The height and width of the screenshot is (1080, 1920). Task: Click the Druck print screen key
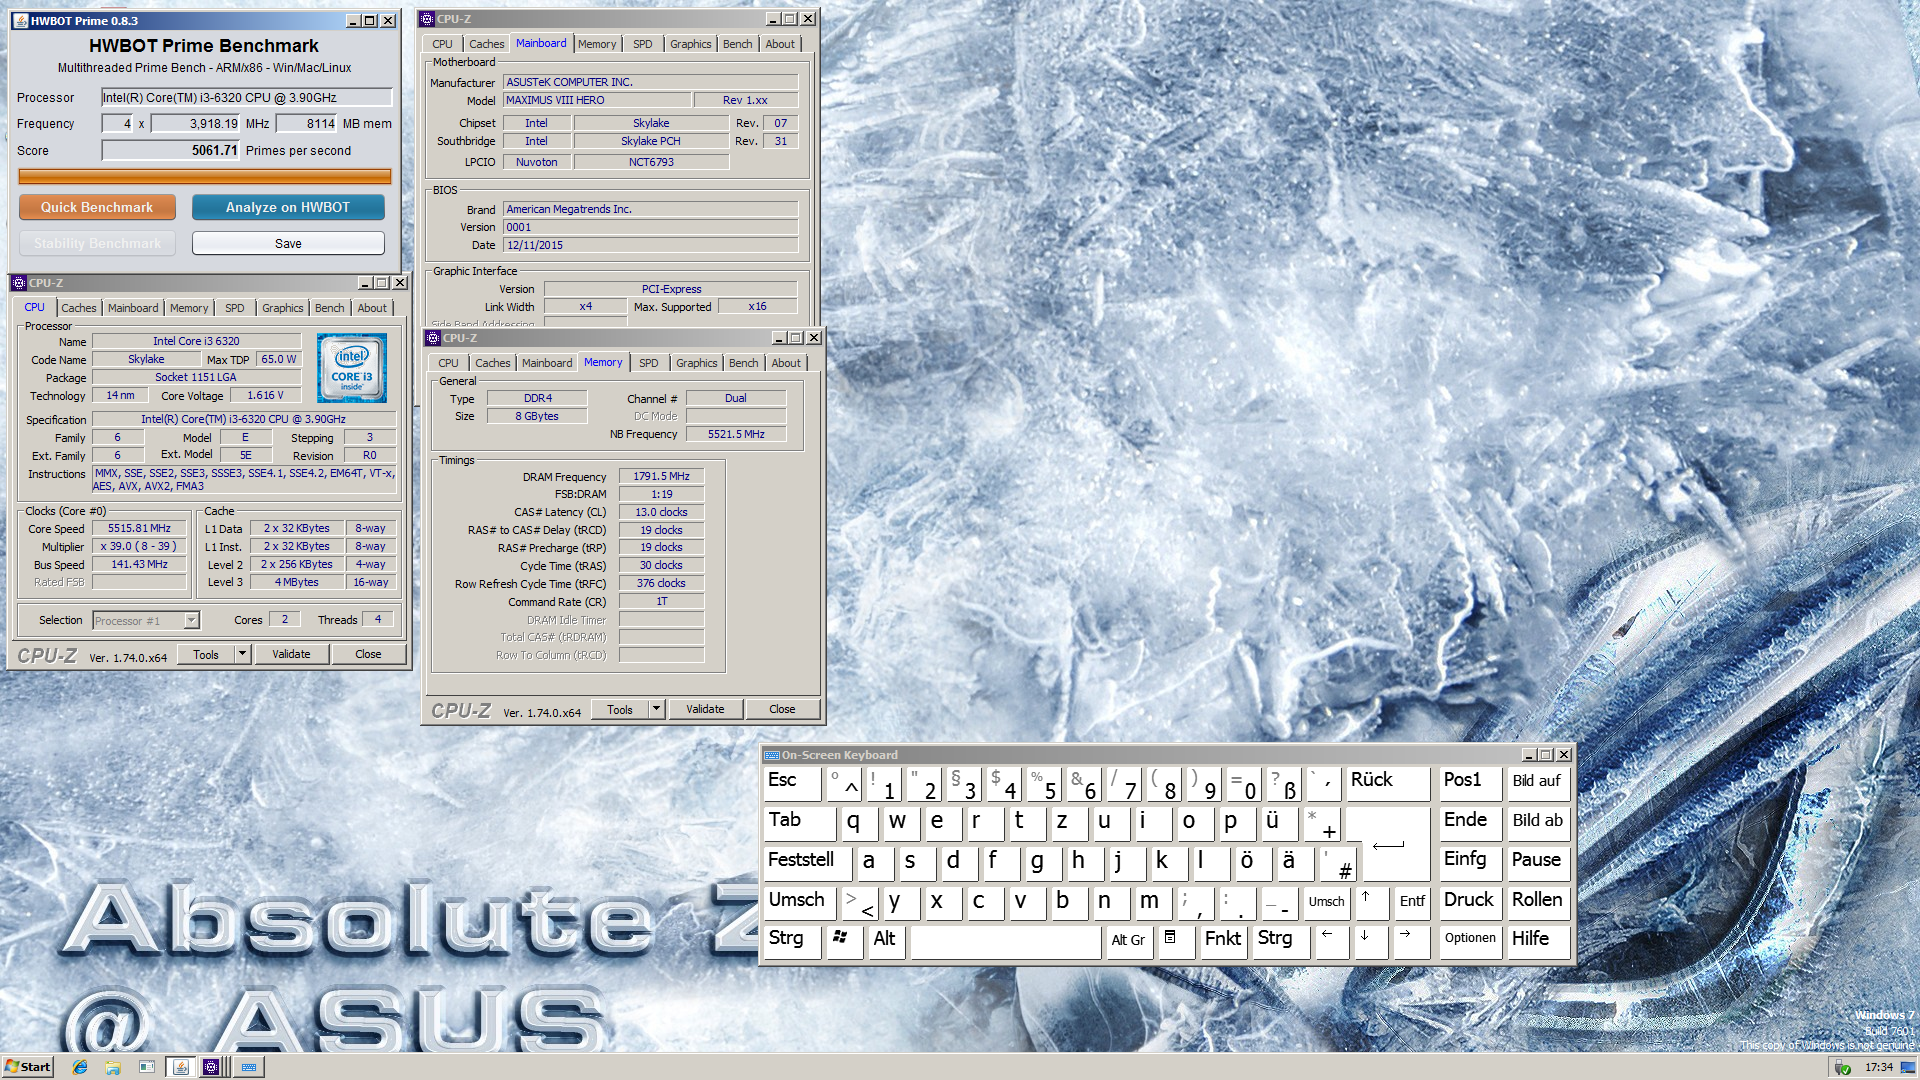click(1469, 901)
